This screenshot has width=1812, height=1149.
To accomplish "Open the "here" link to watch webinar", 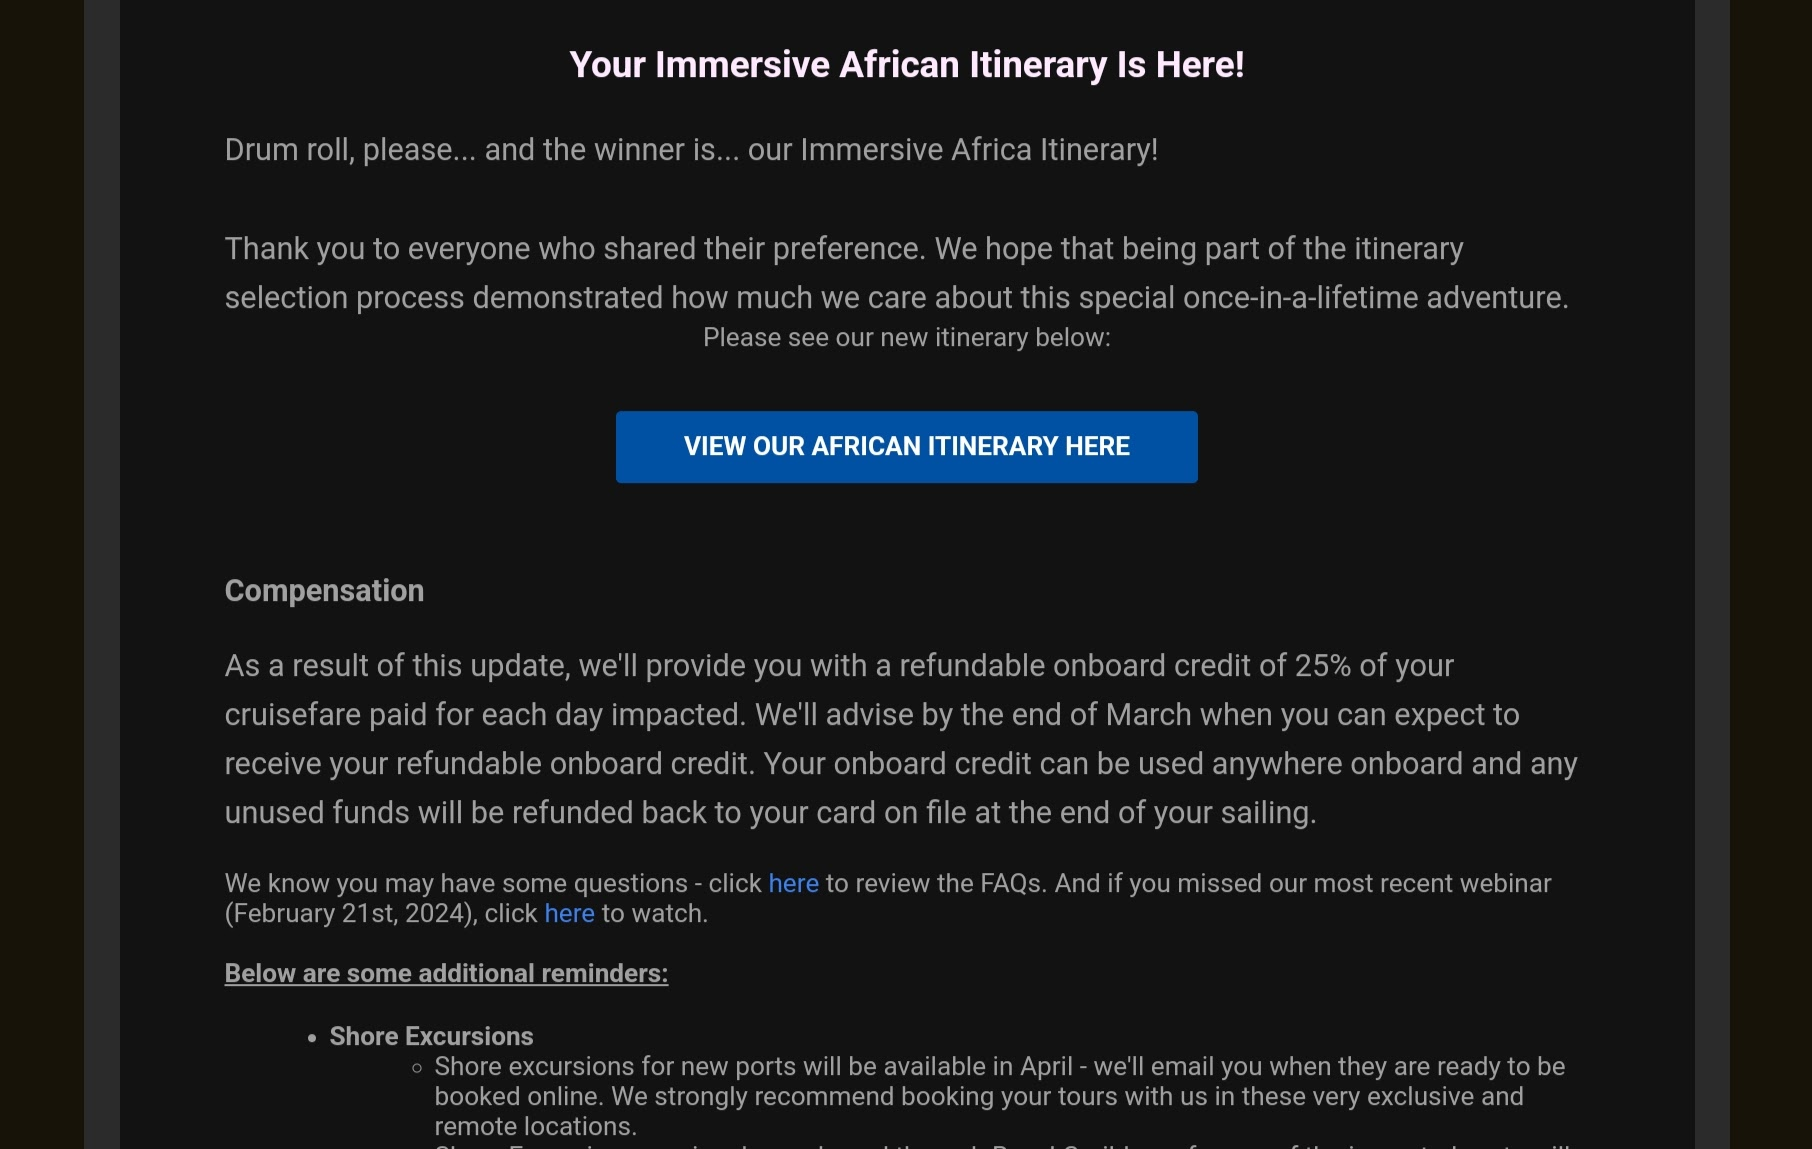I will click(x=569, y=914).
